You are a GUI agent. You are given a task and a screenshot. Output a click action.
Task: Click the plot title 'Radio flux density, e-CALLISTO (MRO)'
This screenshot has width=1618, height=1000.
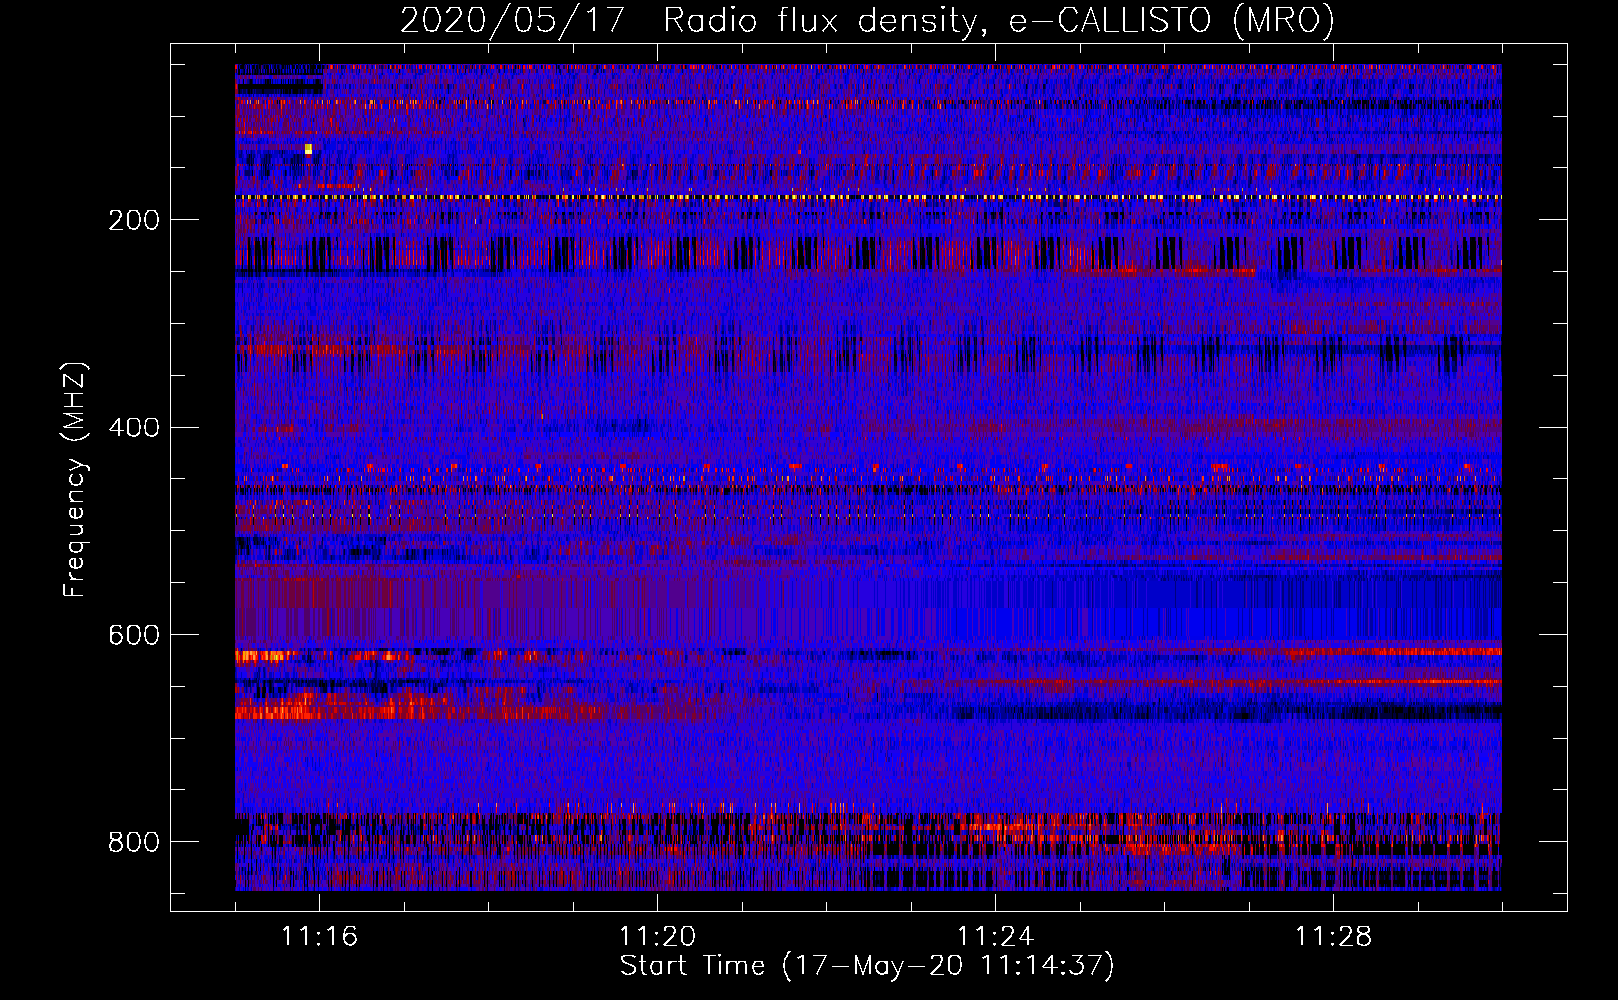(999, 20)
